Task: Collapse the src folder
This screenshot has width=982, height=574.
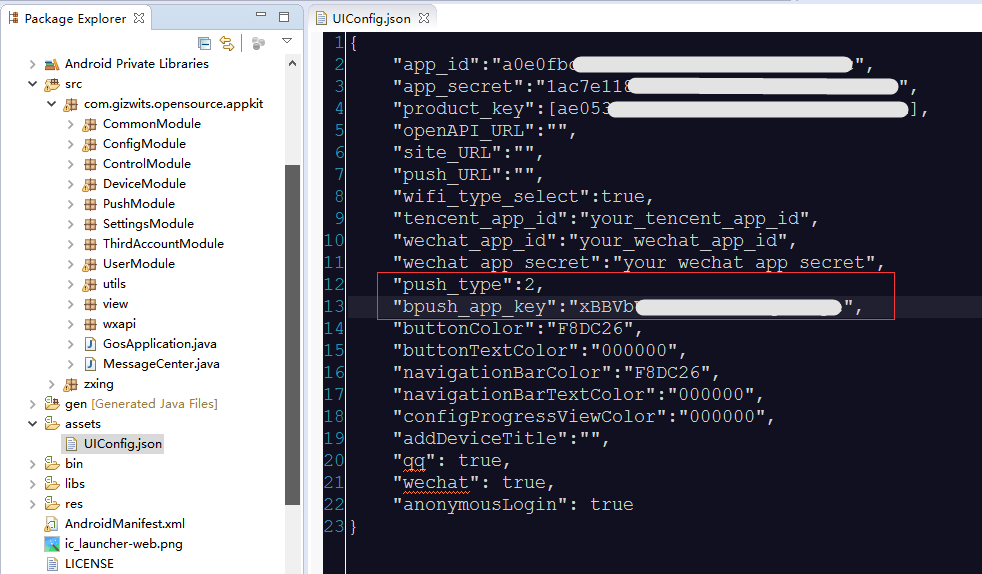Action: 34,84
